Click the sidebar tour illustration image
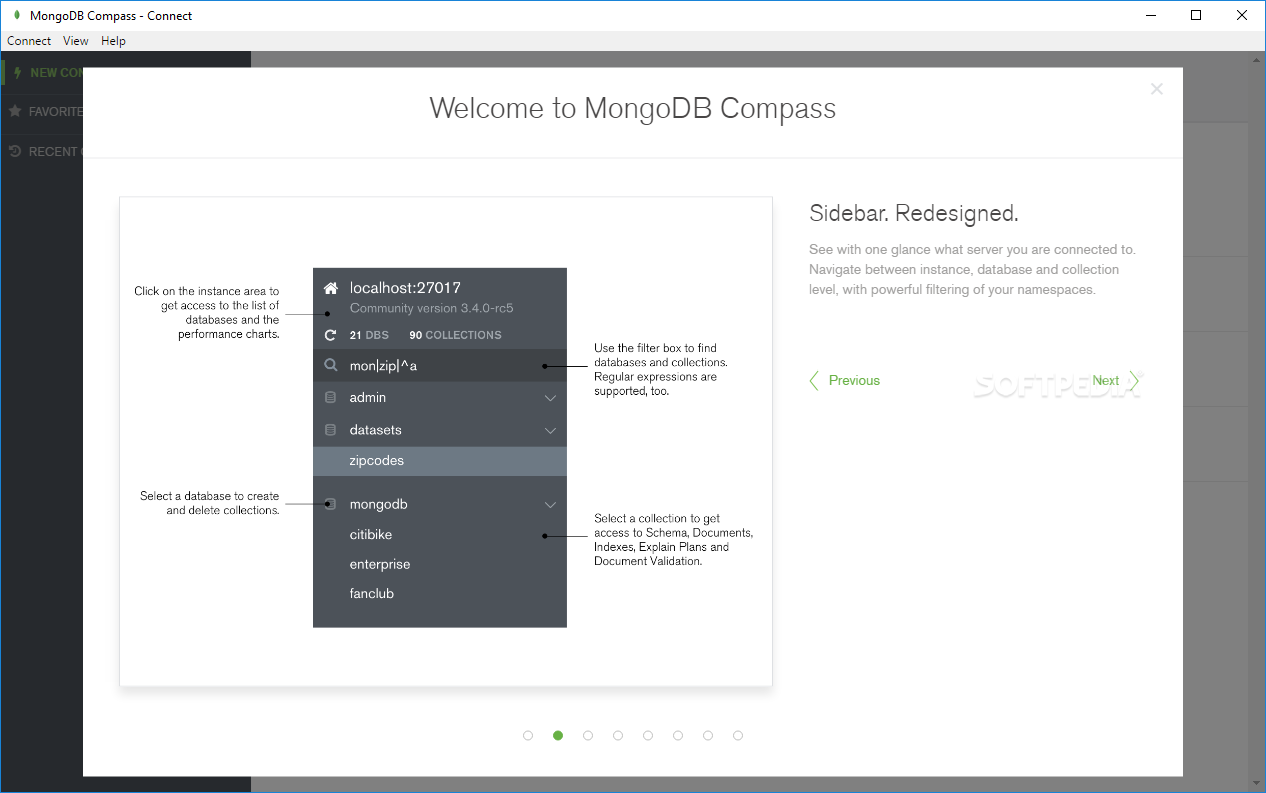The height and width of the screenshot is (793, 1266). (x=446, y=441)
